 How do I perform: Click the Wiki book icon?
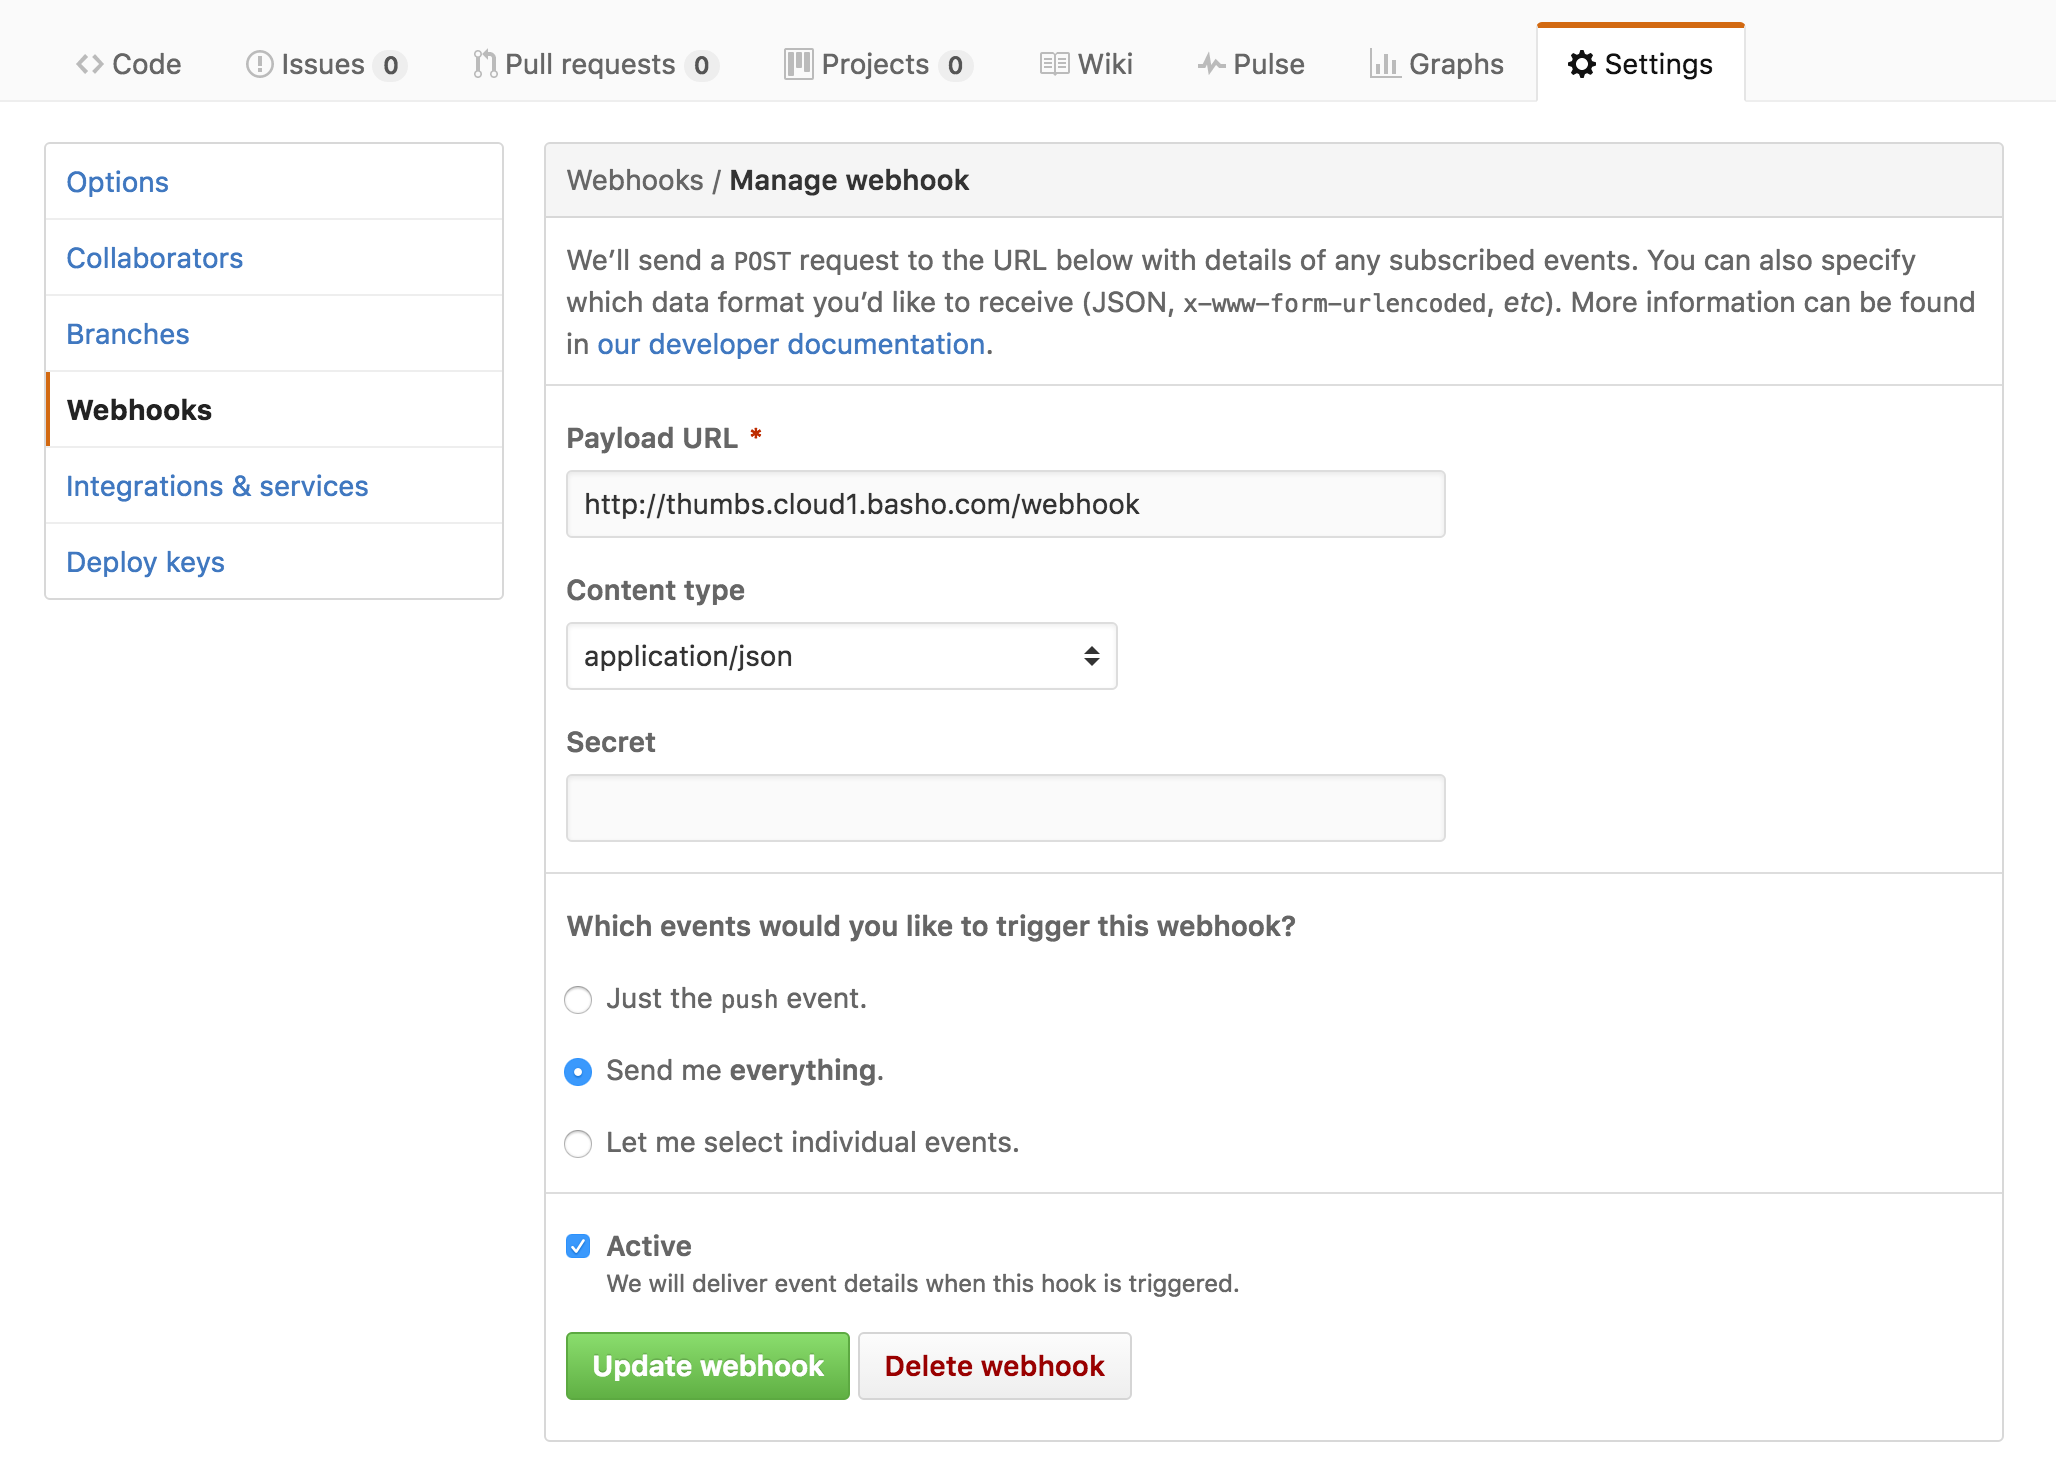coord(1054,65)
